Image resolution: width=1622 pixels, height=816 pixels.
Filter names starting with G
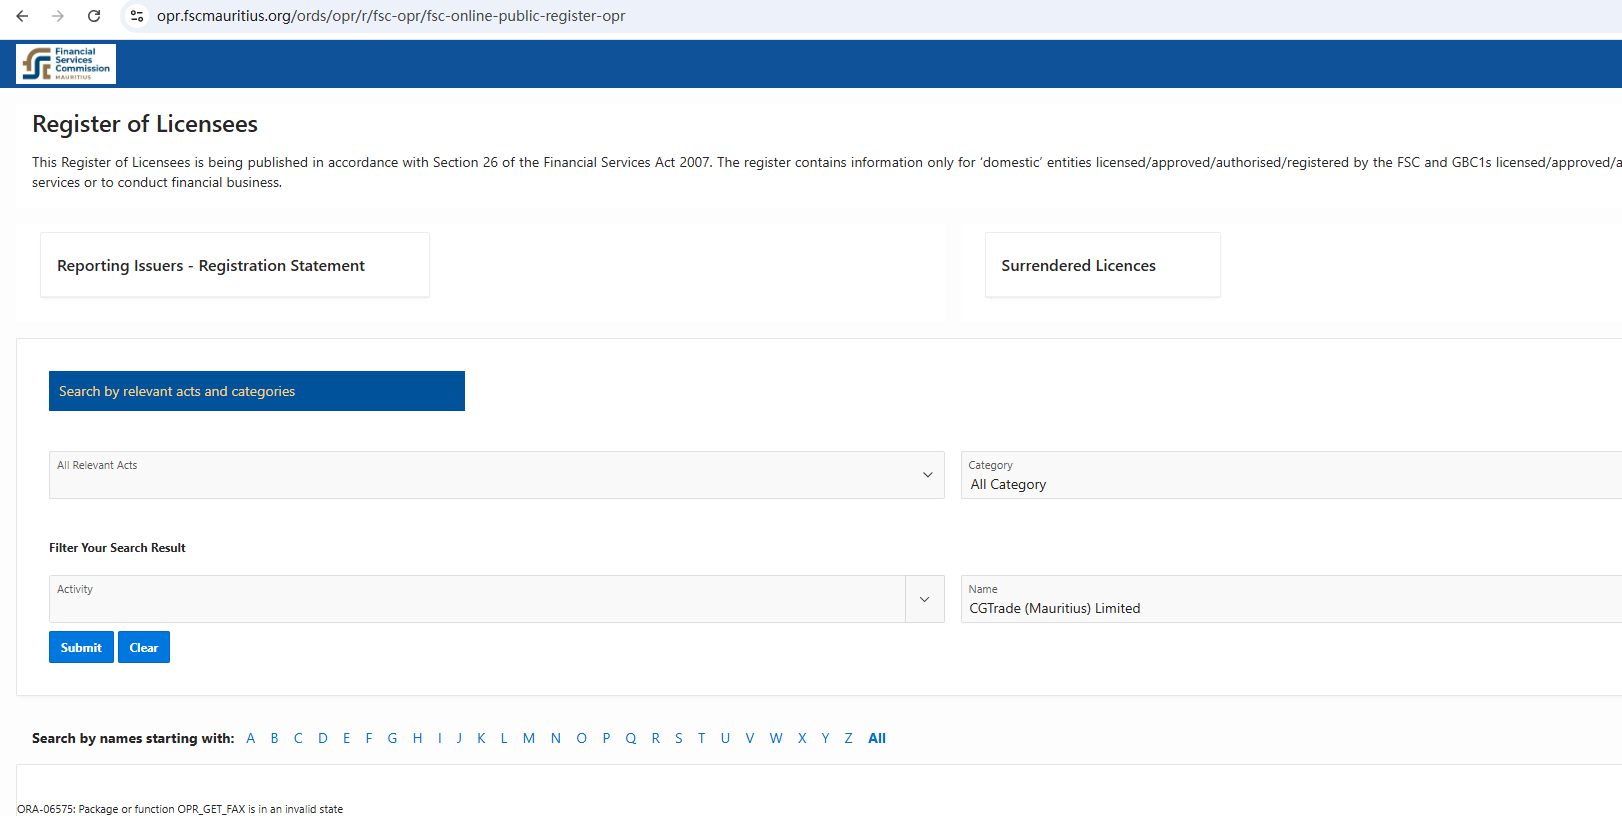[x=392, y=738]
